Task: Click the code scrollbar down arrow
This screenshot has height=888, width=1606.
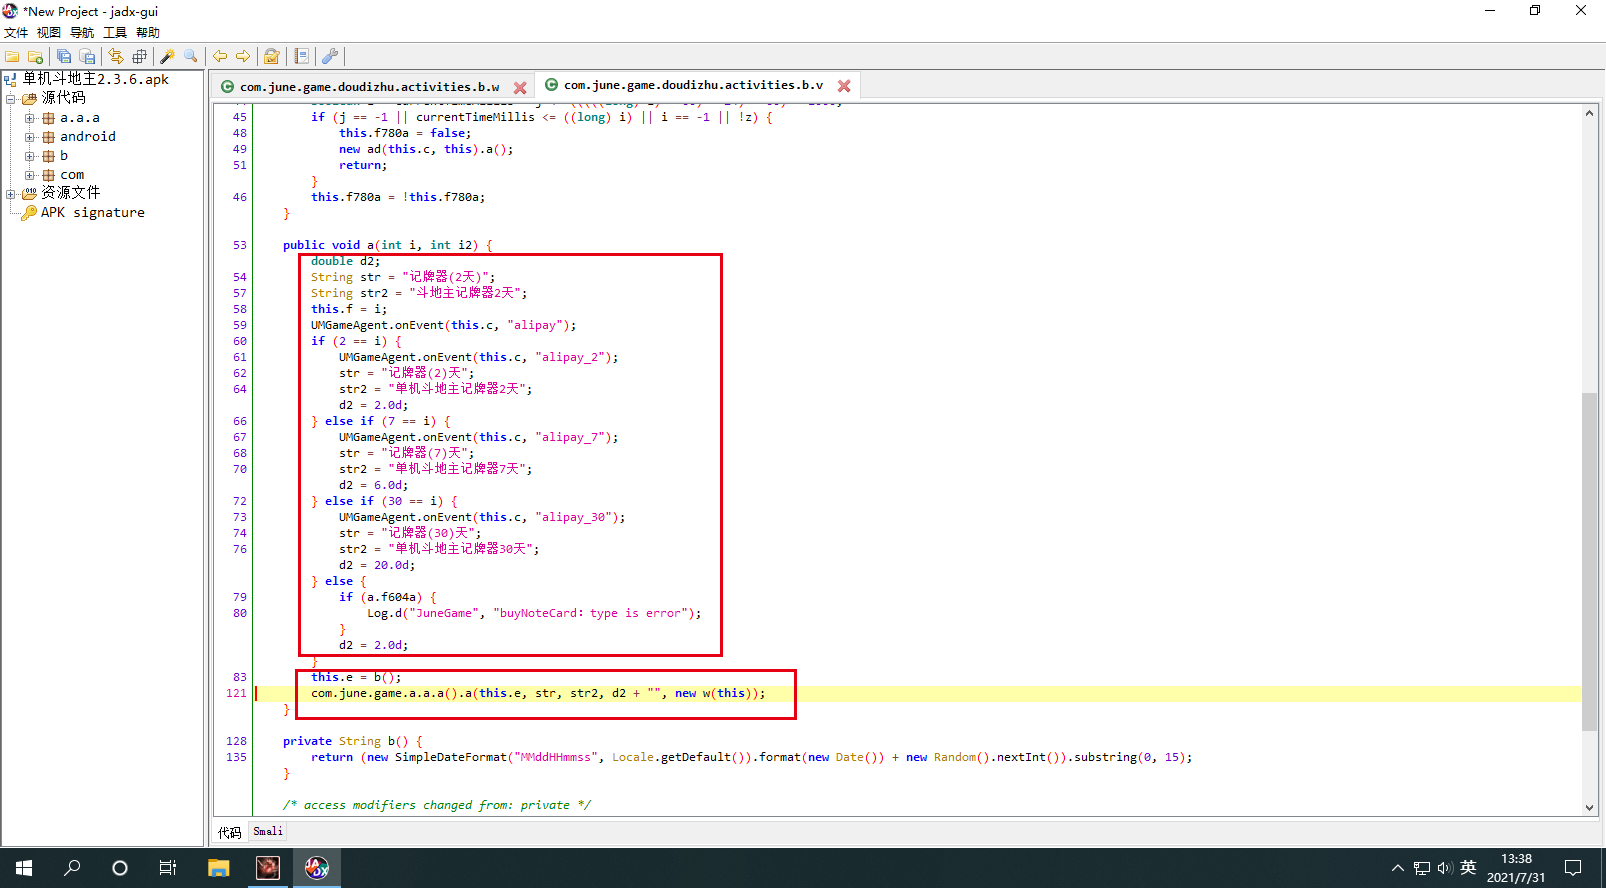Action: point(1589,808)
